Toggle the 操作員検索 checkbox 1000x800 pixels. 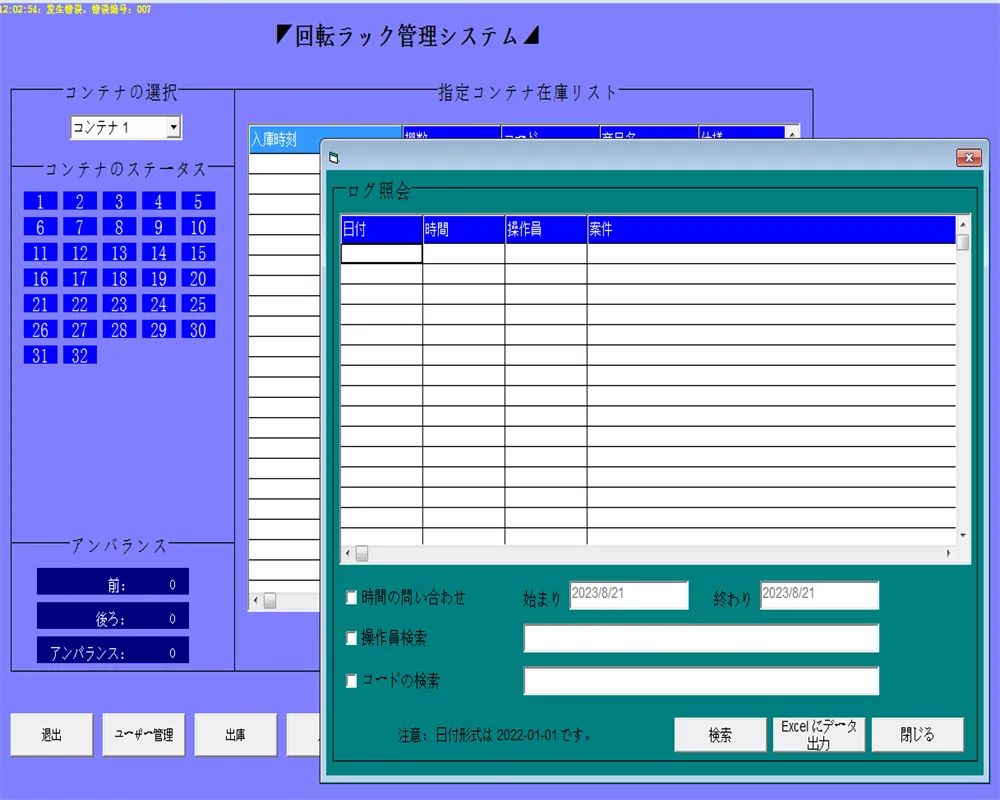click(x=351, y=638)
